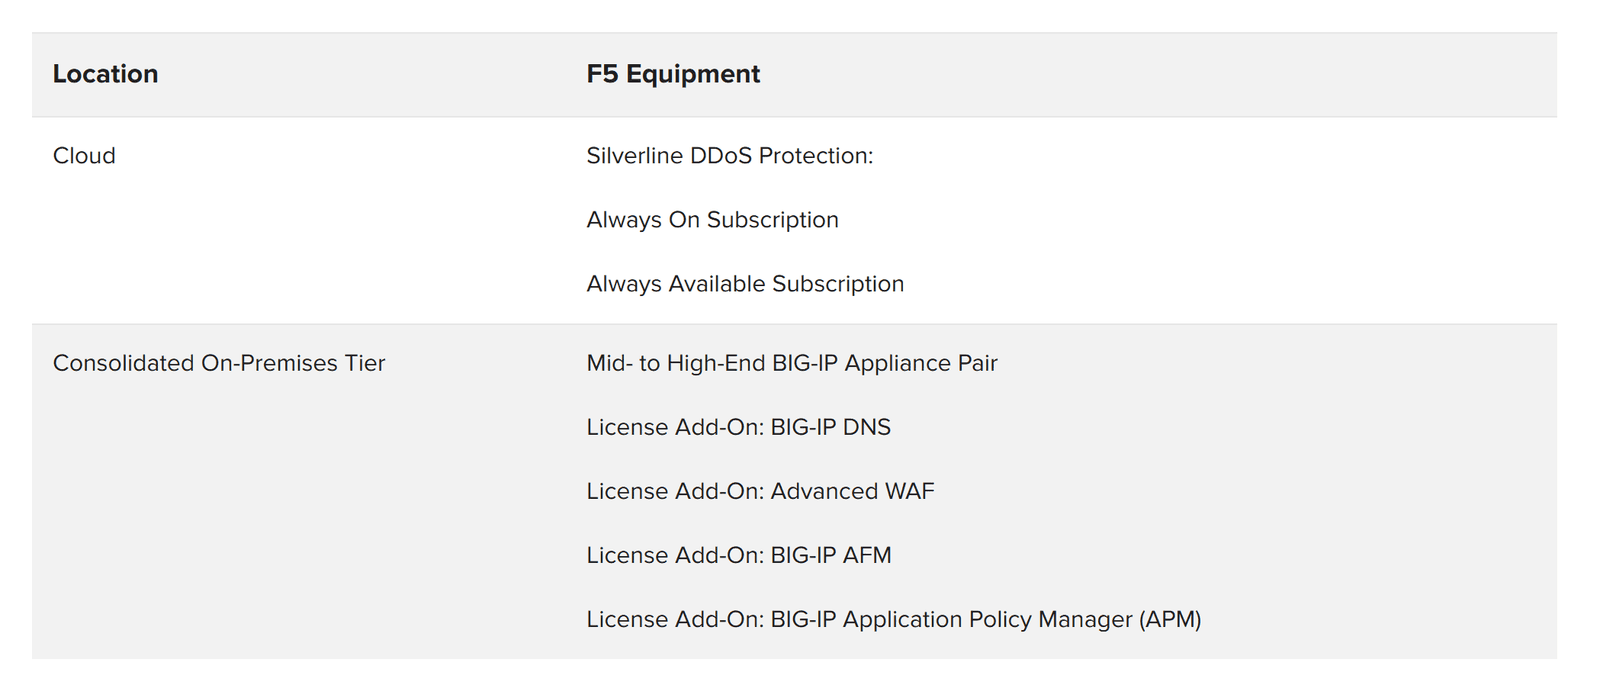Select the Always On Subscription entry

click(712, 220)
